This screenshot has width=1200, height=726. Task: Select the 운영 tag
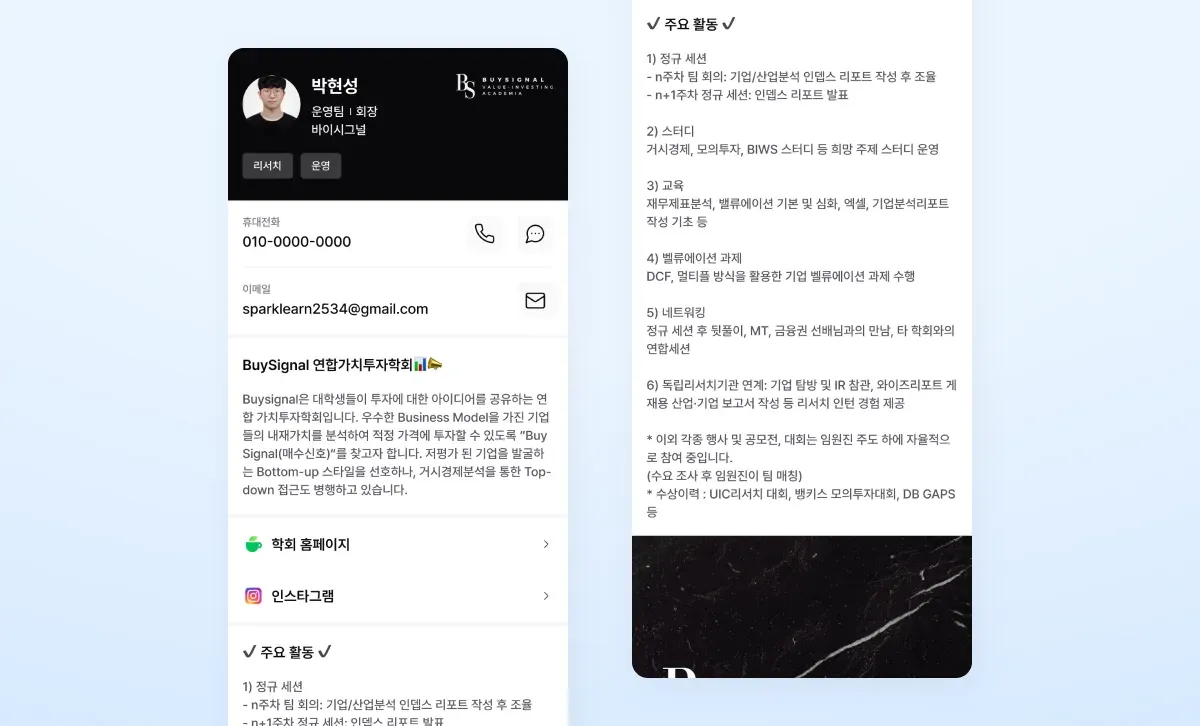(x=321, y=166)
